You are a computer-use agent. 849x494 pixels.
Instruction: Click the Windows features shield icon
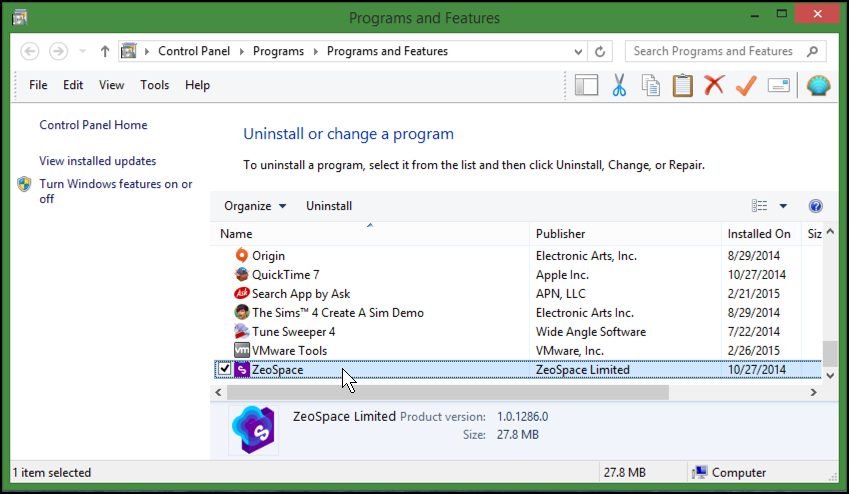click(x=24, y=184)
